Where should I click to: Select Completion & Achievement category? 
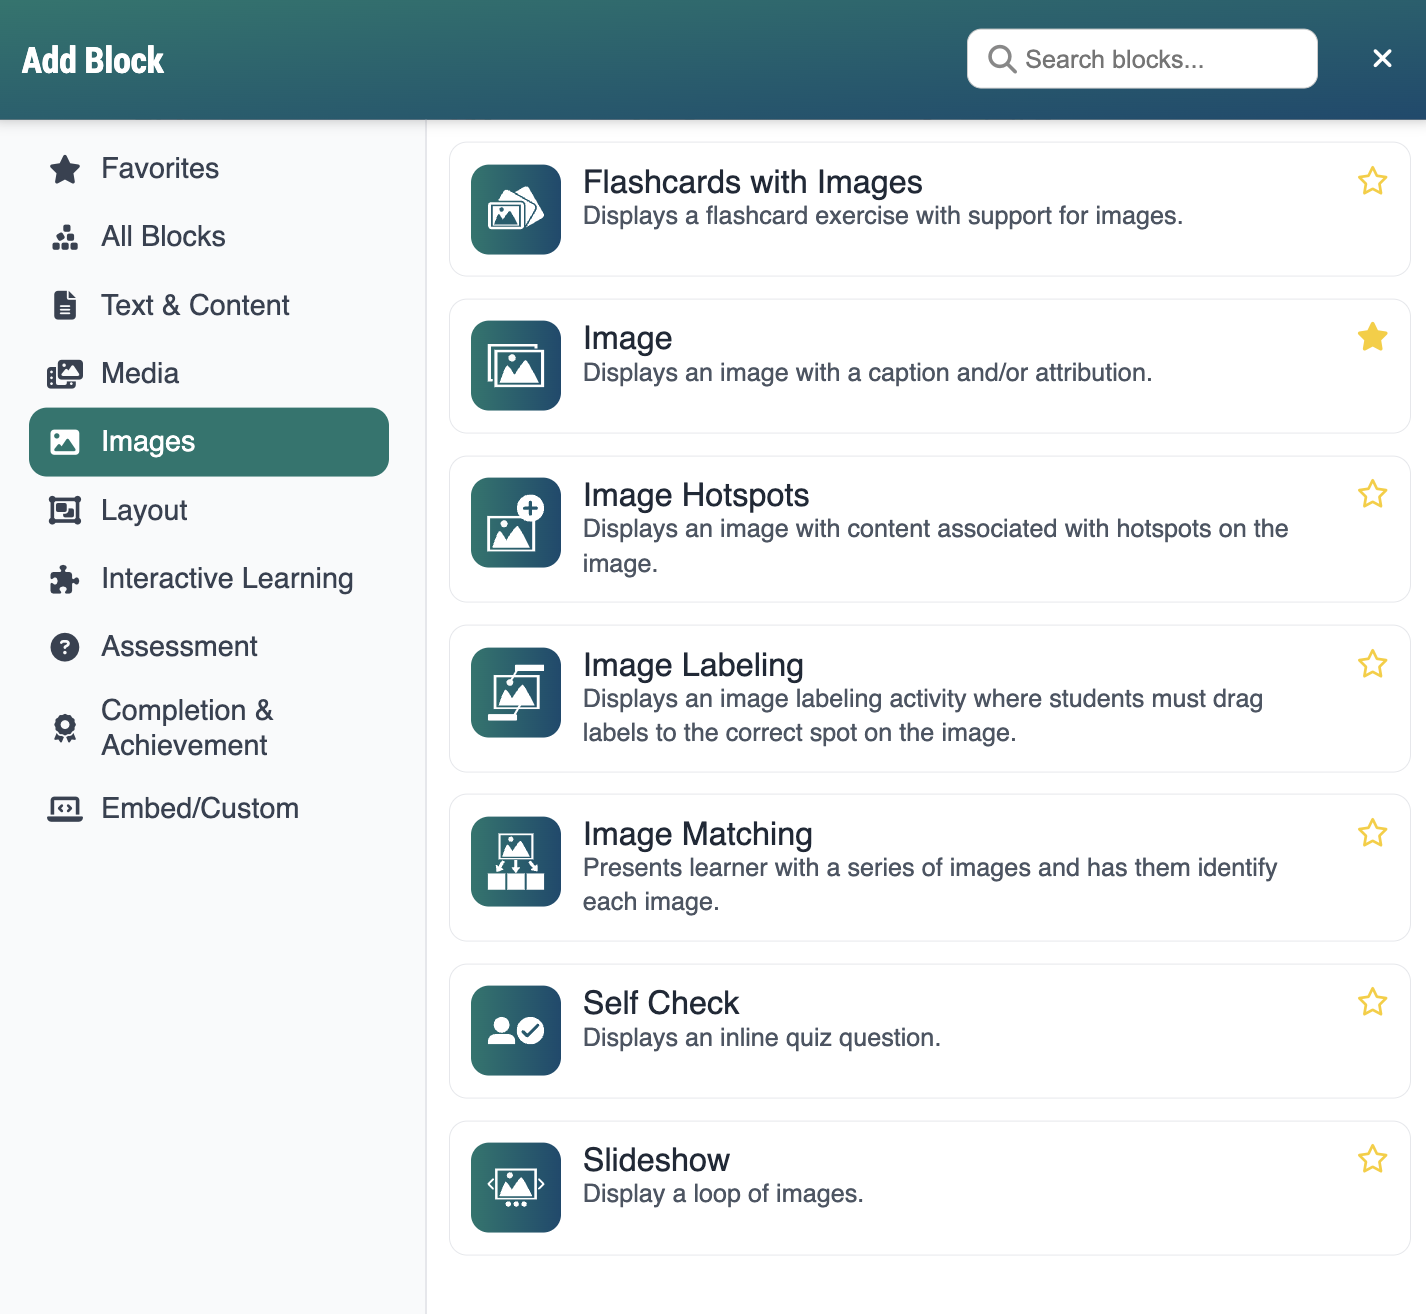pyautogui.click(x=209, y=728)
